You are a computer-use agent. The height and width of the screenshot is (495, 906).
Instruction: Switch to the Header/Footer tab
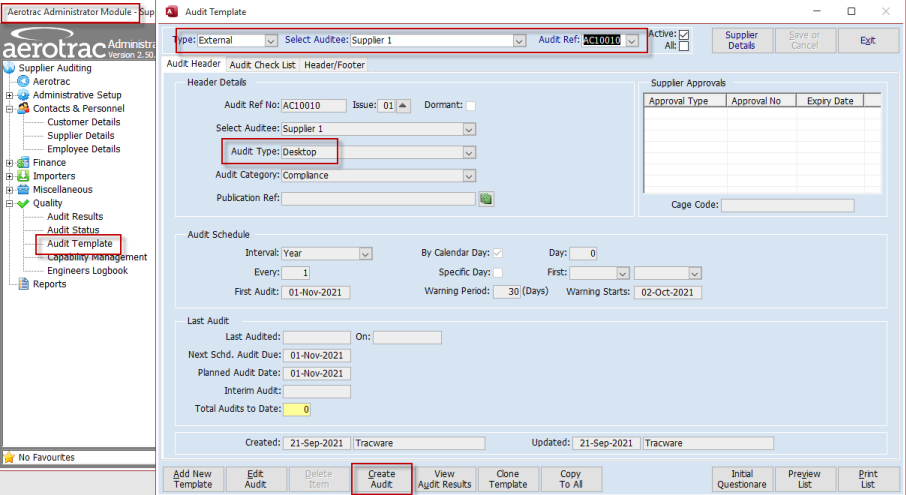click(x=334, y=65)
